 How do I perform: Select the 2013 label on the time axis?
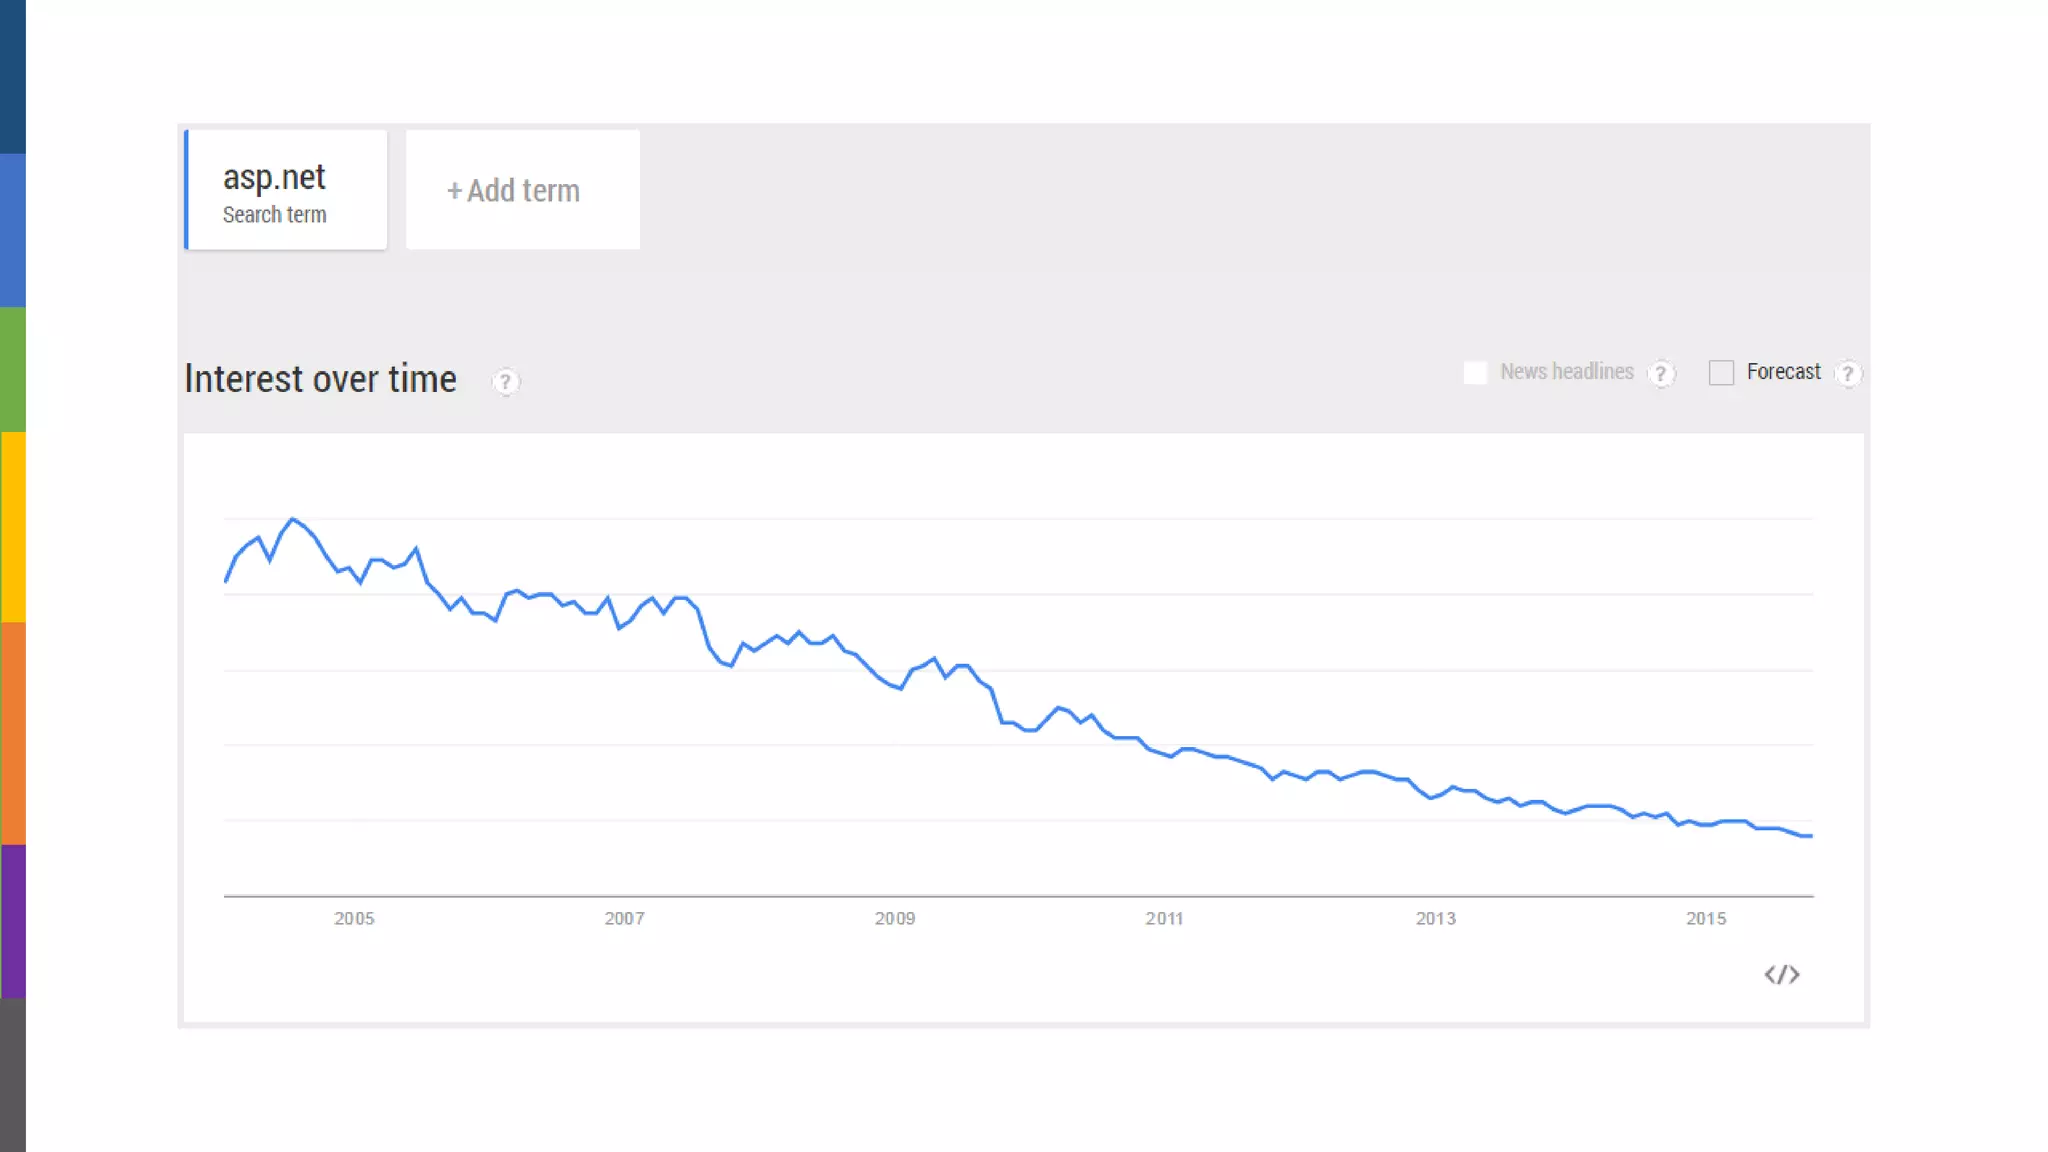click(x=1435, y=918)
